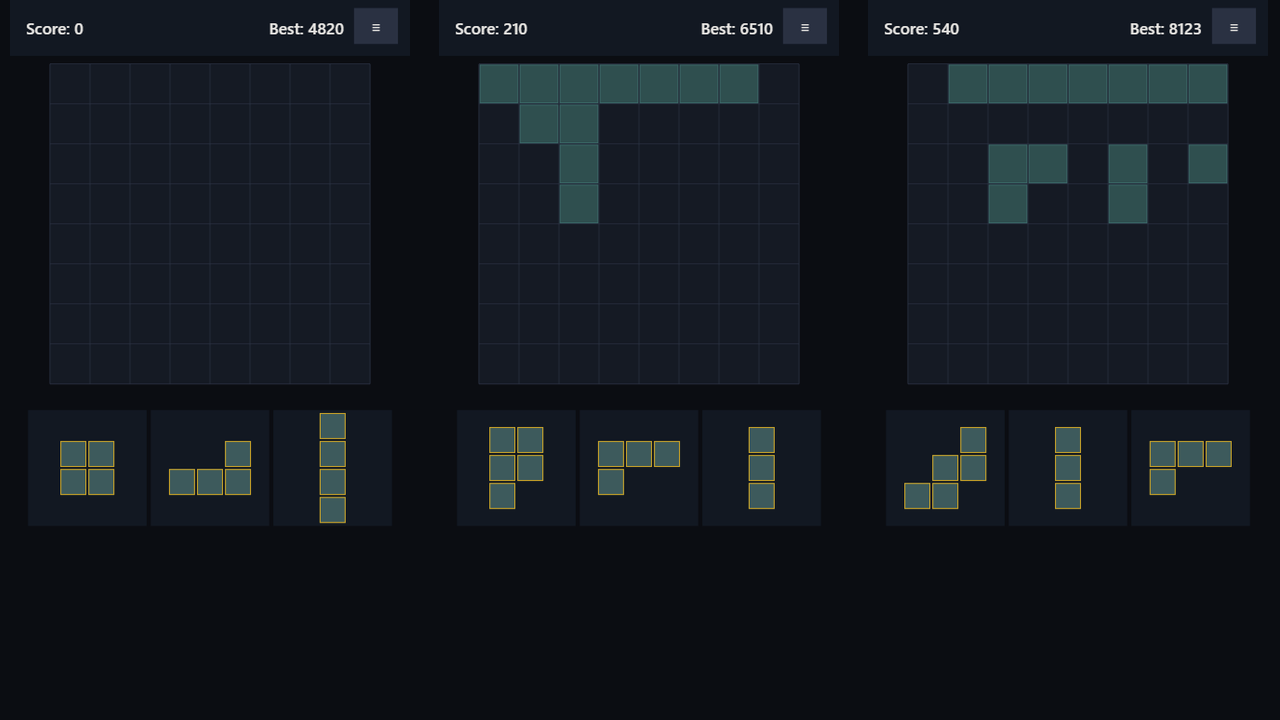
Task: Open the menu beside Best: 4820
Action: tap(376, 27)
